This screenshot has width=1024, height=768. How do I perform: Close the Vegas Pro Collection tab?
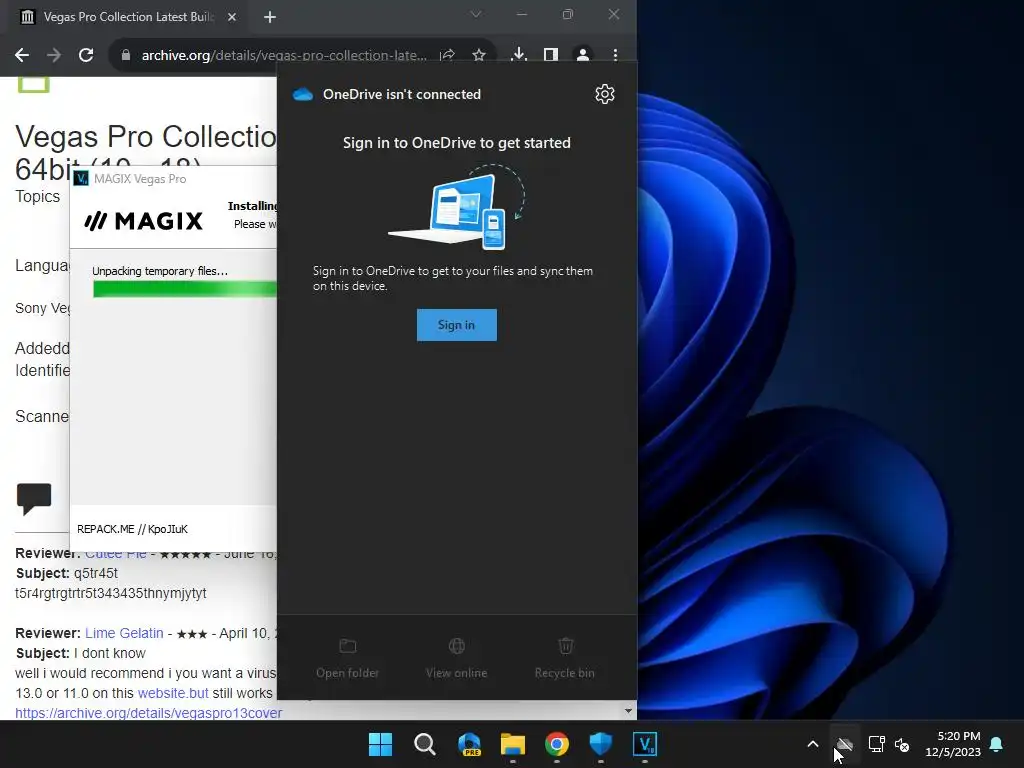click(x=232, y=17)
